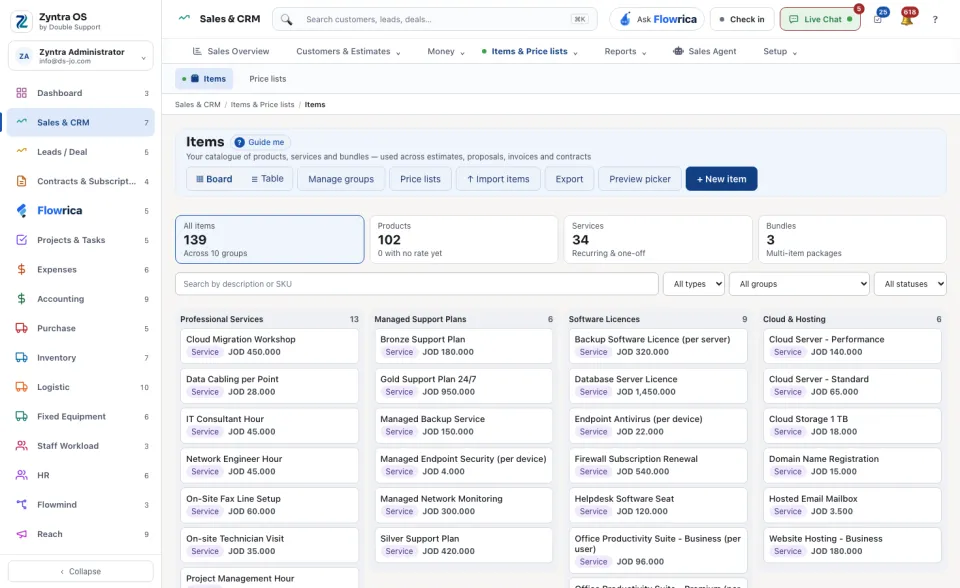Open the All types filter dropdown
The image size is (960, 588).
click(694, 284)
